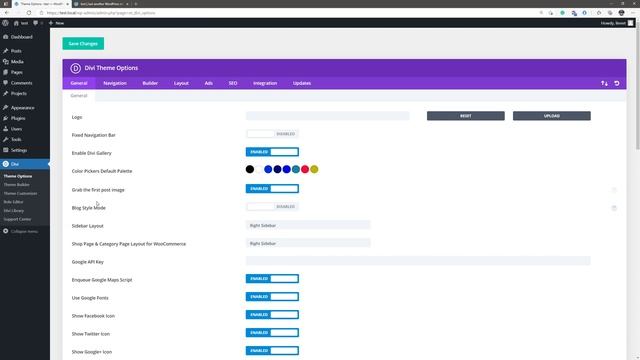This screenshot has height=360, width=640.
Task: Open Theme Builder submenu link
Action: tap(17, 184)
